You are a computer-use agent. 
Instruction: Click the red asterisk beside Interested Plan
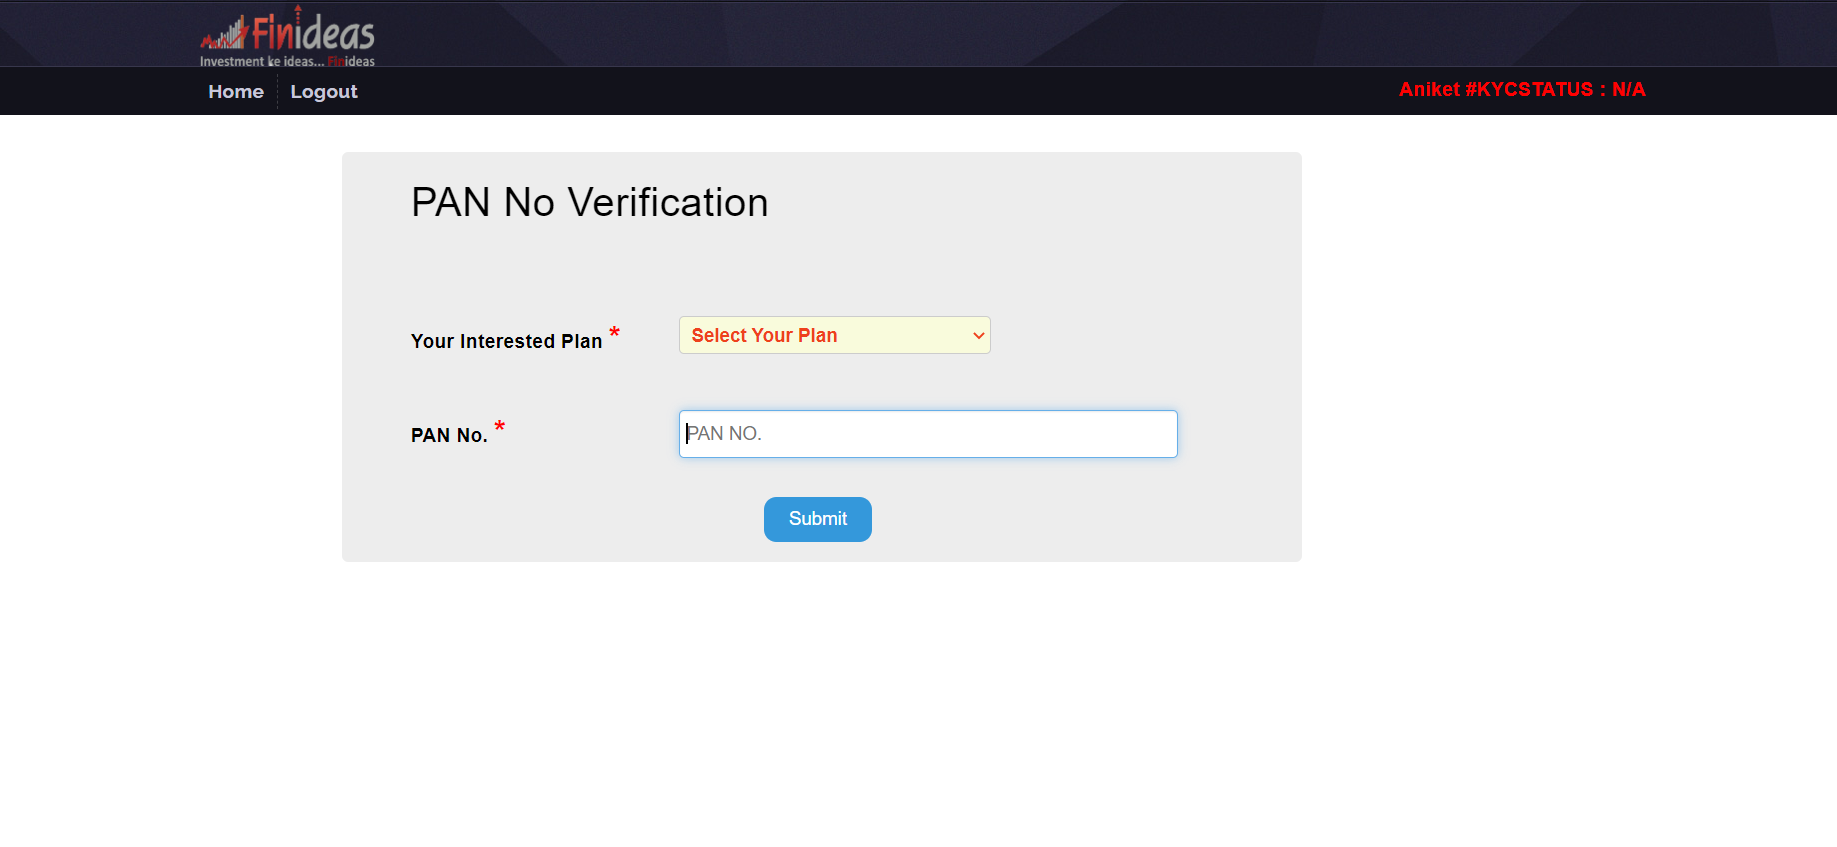coord(614,333)
